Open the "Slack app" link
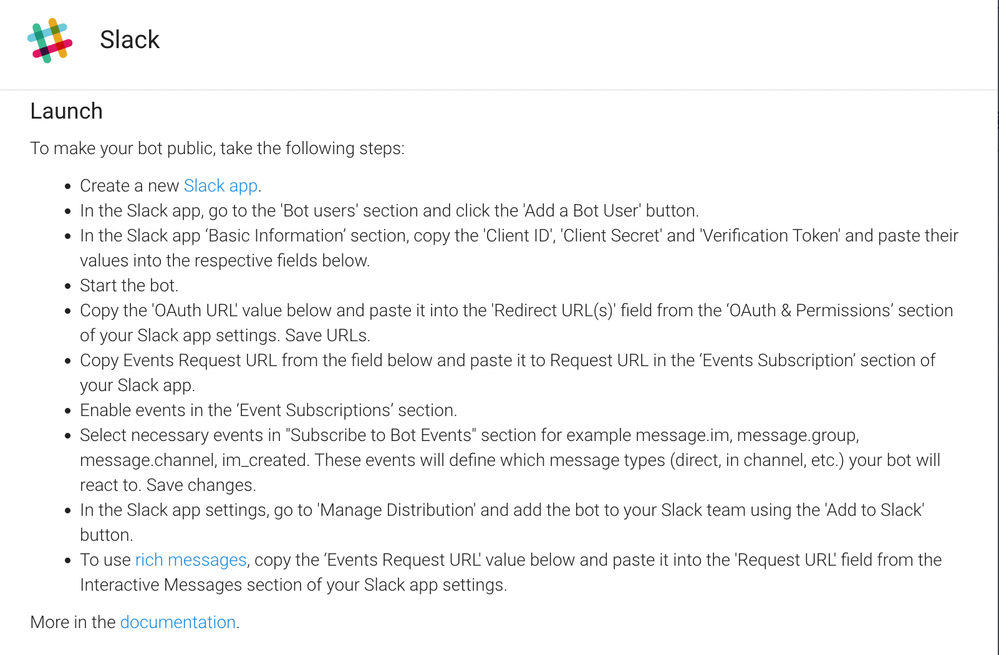This screenshot has width=999, height=655. coord(220,185)
